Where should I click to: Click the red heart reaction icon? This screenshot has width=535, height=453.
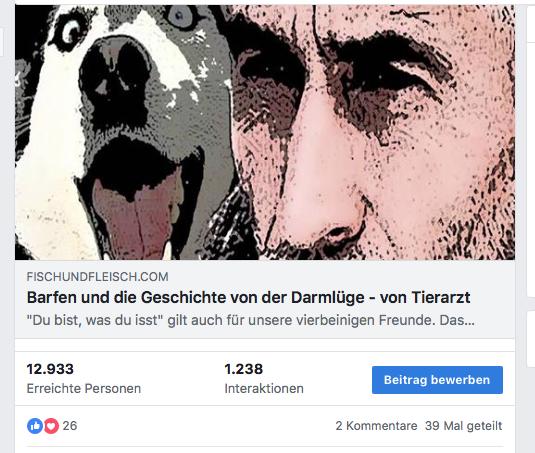click(51, 426)
